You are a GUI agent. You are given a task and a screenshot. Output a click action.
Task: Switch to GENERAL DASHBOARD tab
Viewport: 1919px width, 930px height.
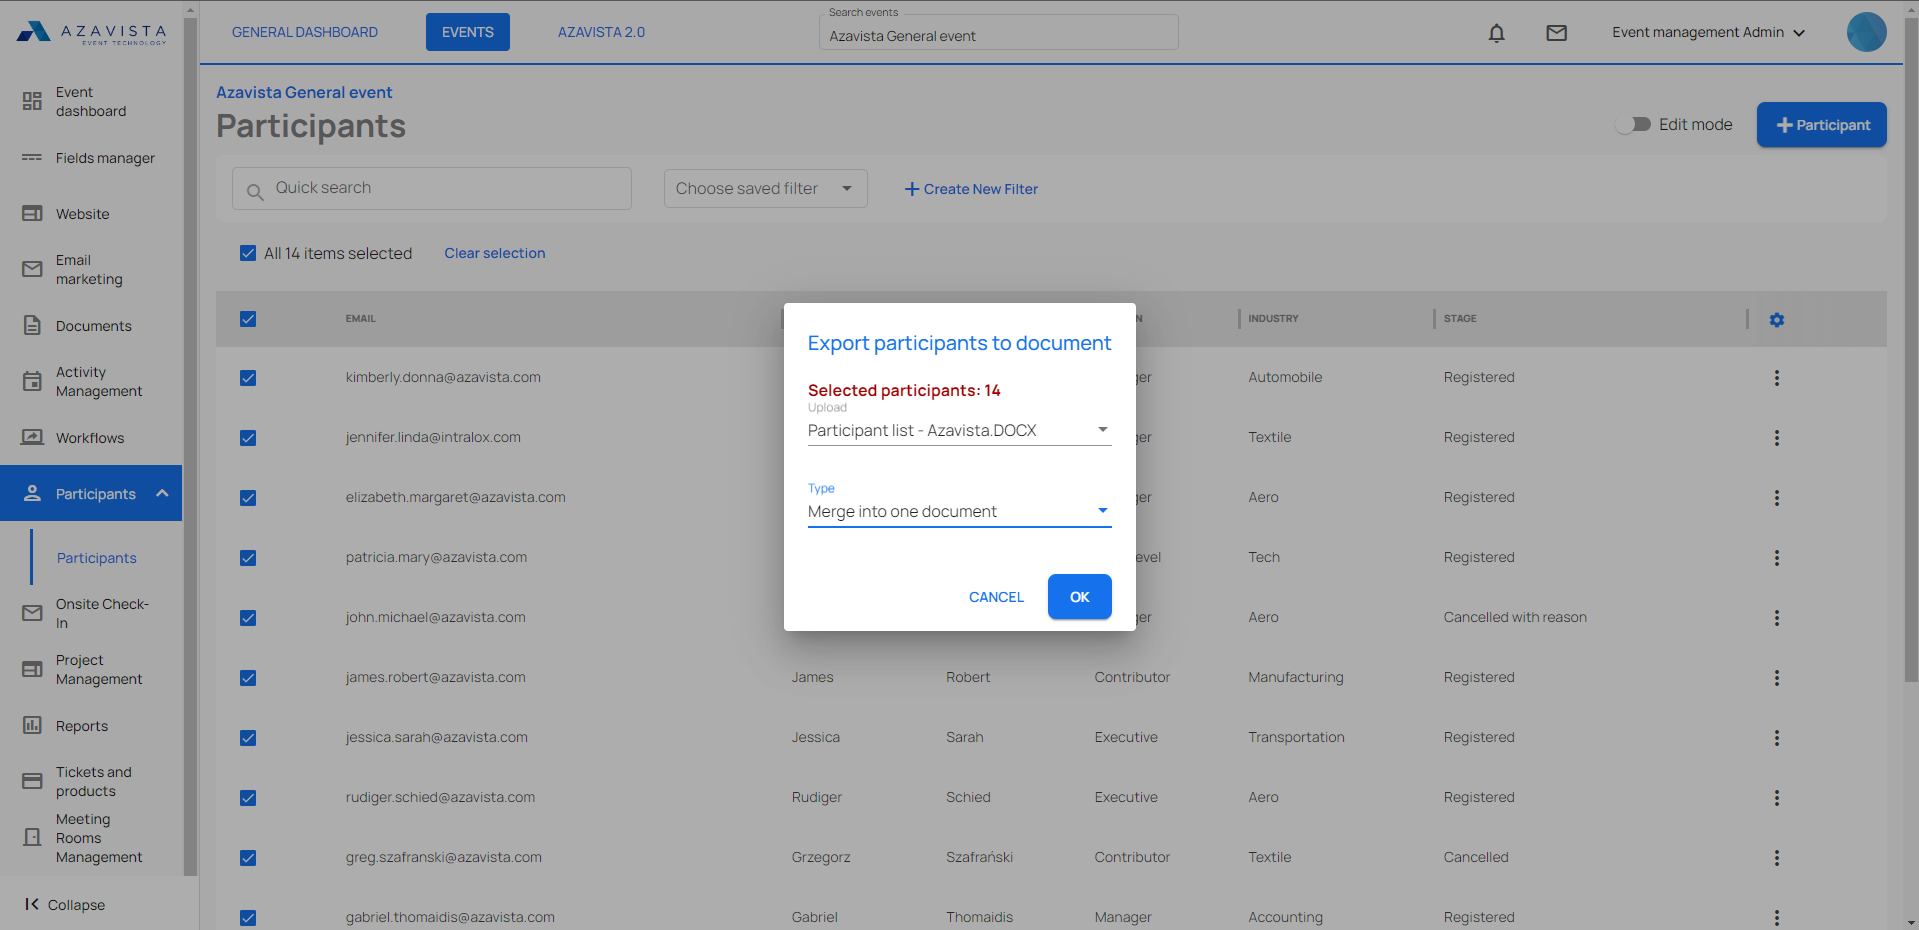pos(305,32)
